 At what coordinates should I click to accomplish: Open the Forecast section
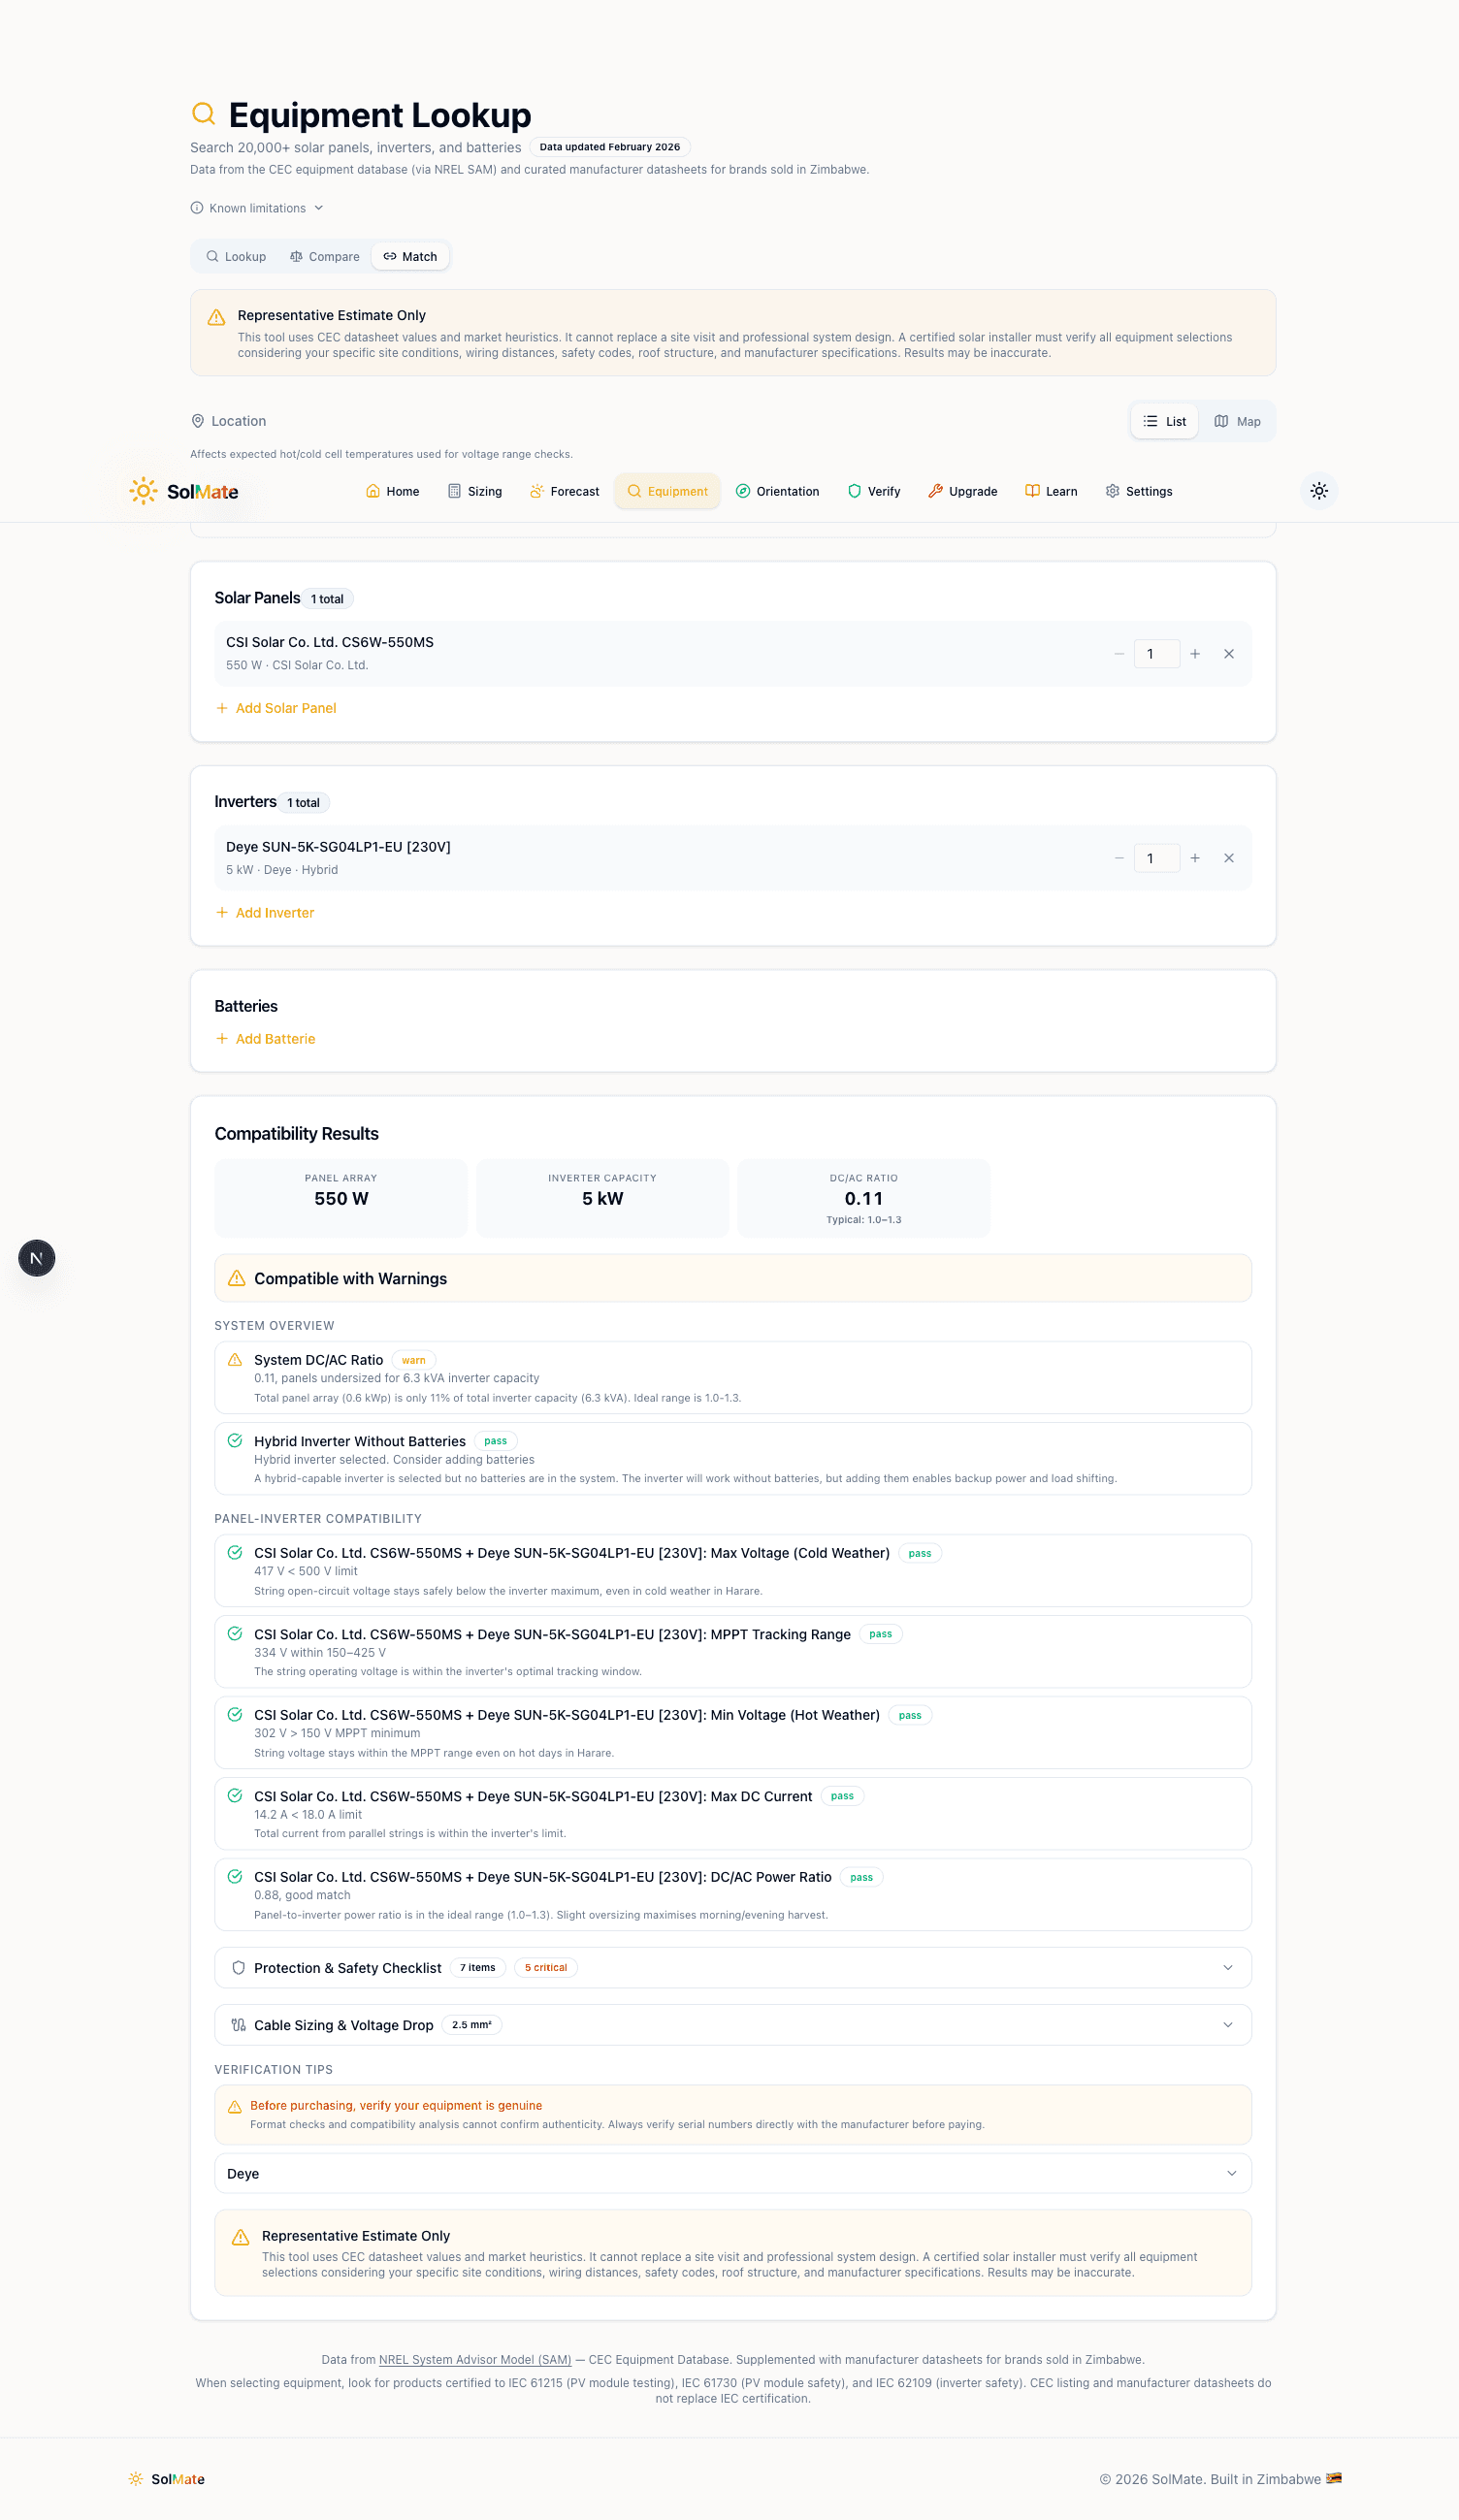[x=565, y=491]
